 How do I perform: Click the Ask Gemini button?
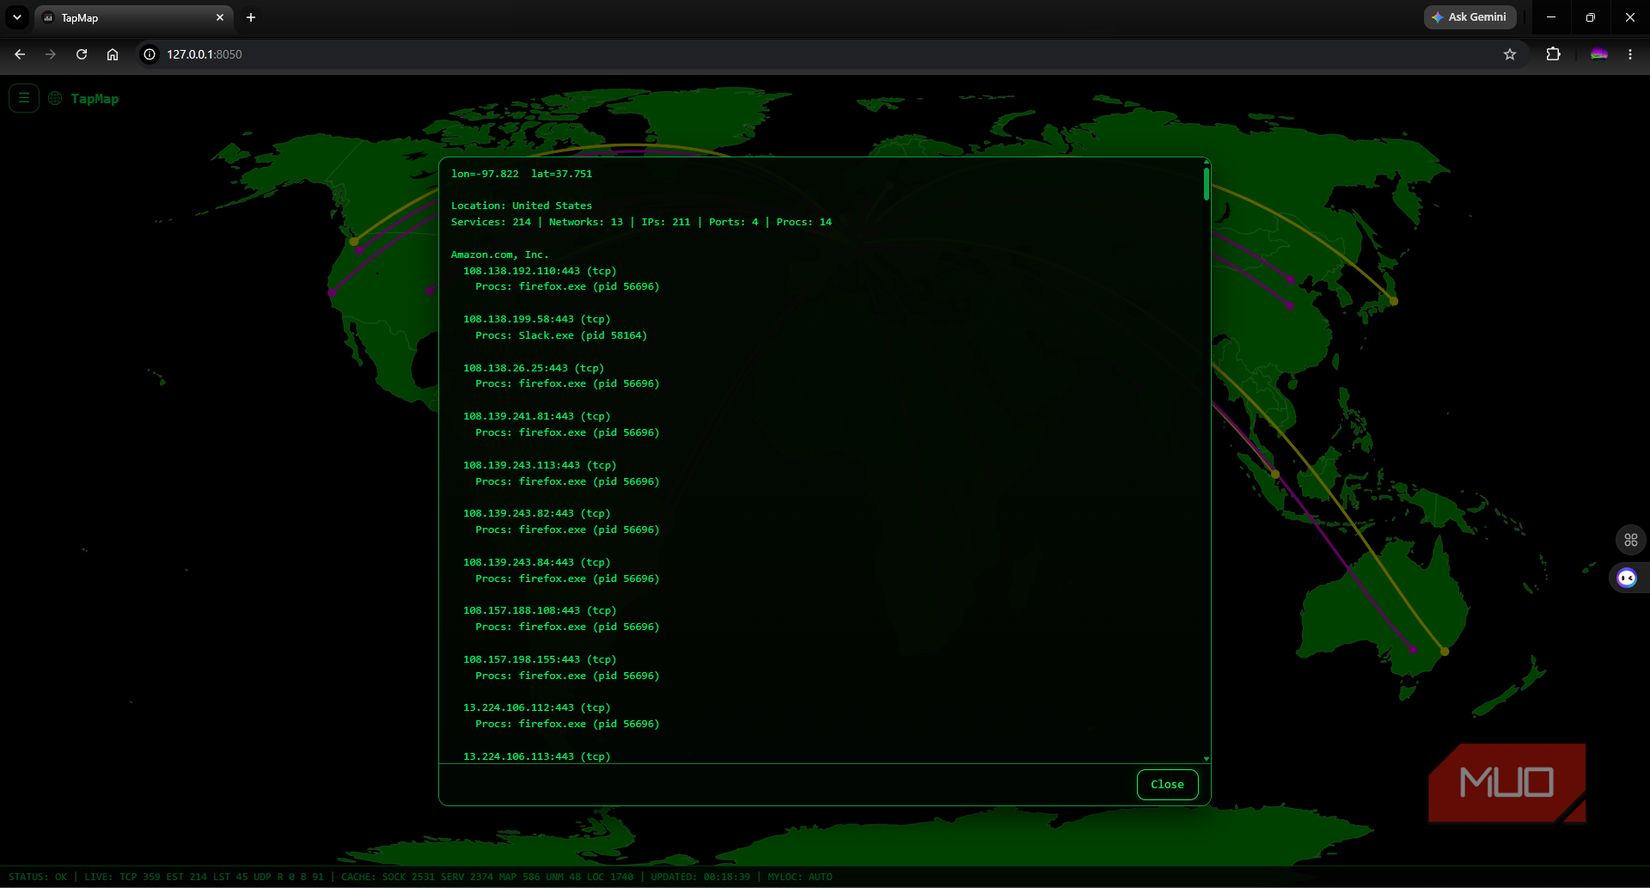[1470, 17]
